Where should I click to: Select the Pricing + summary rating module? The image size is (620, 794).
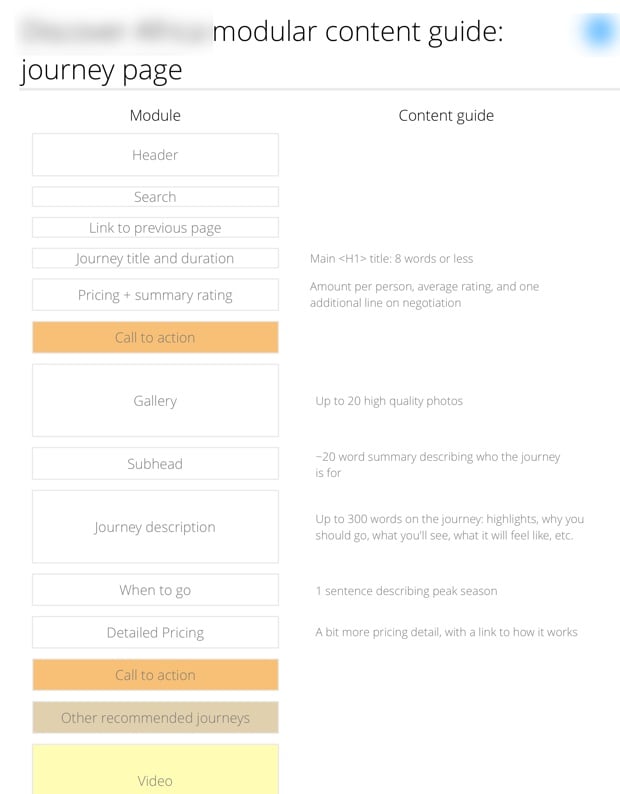point(155,295)
